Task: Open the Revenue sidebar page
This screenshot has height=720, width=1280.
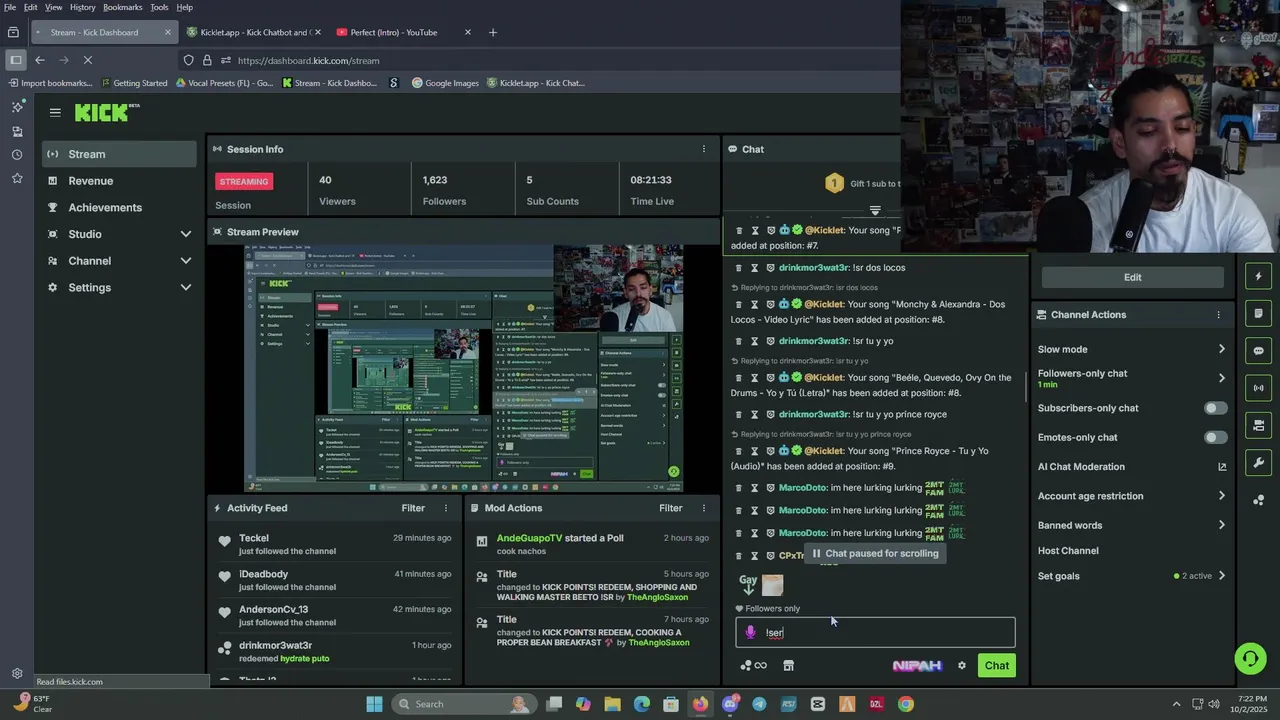Action: (x=120, y=181)
